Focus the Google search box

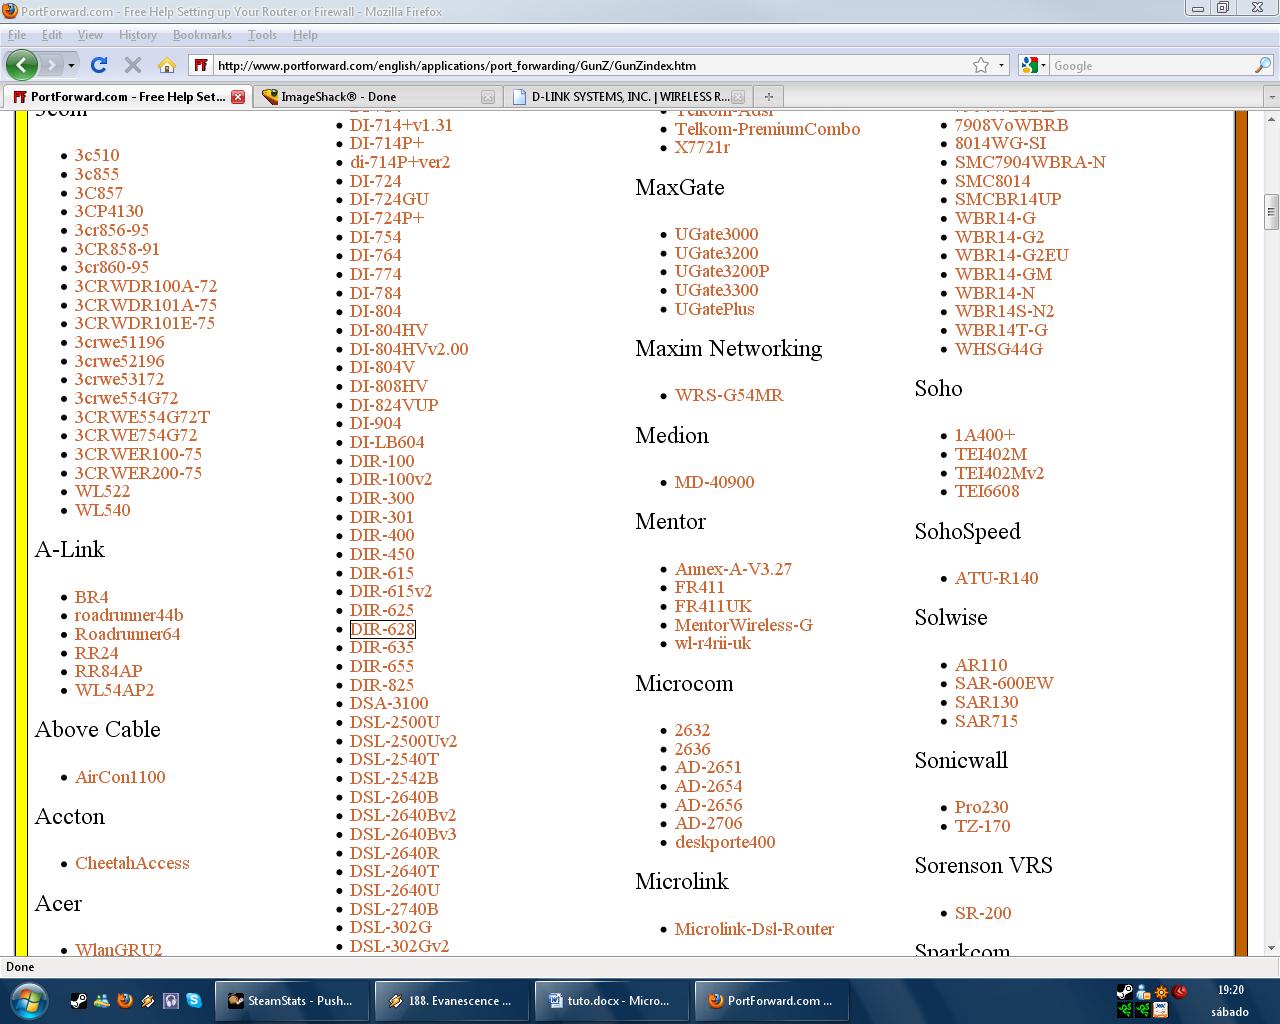pos(1151,65)
